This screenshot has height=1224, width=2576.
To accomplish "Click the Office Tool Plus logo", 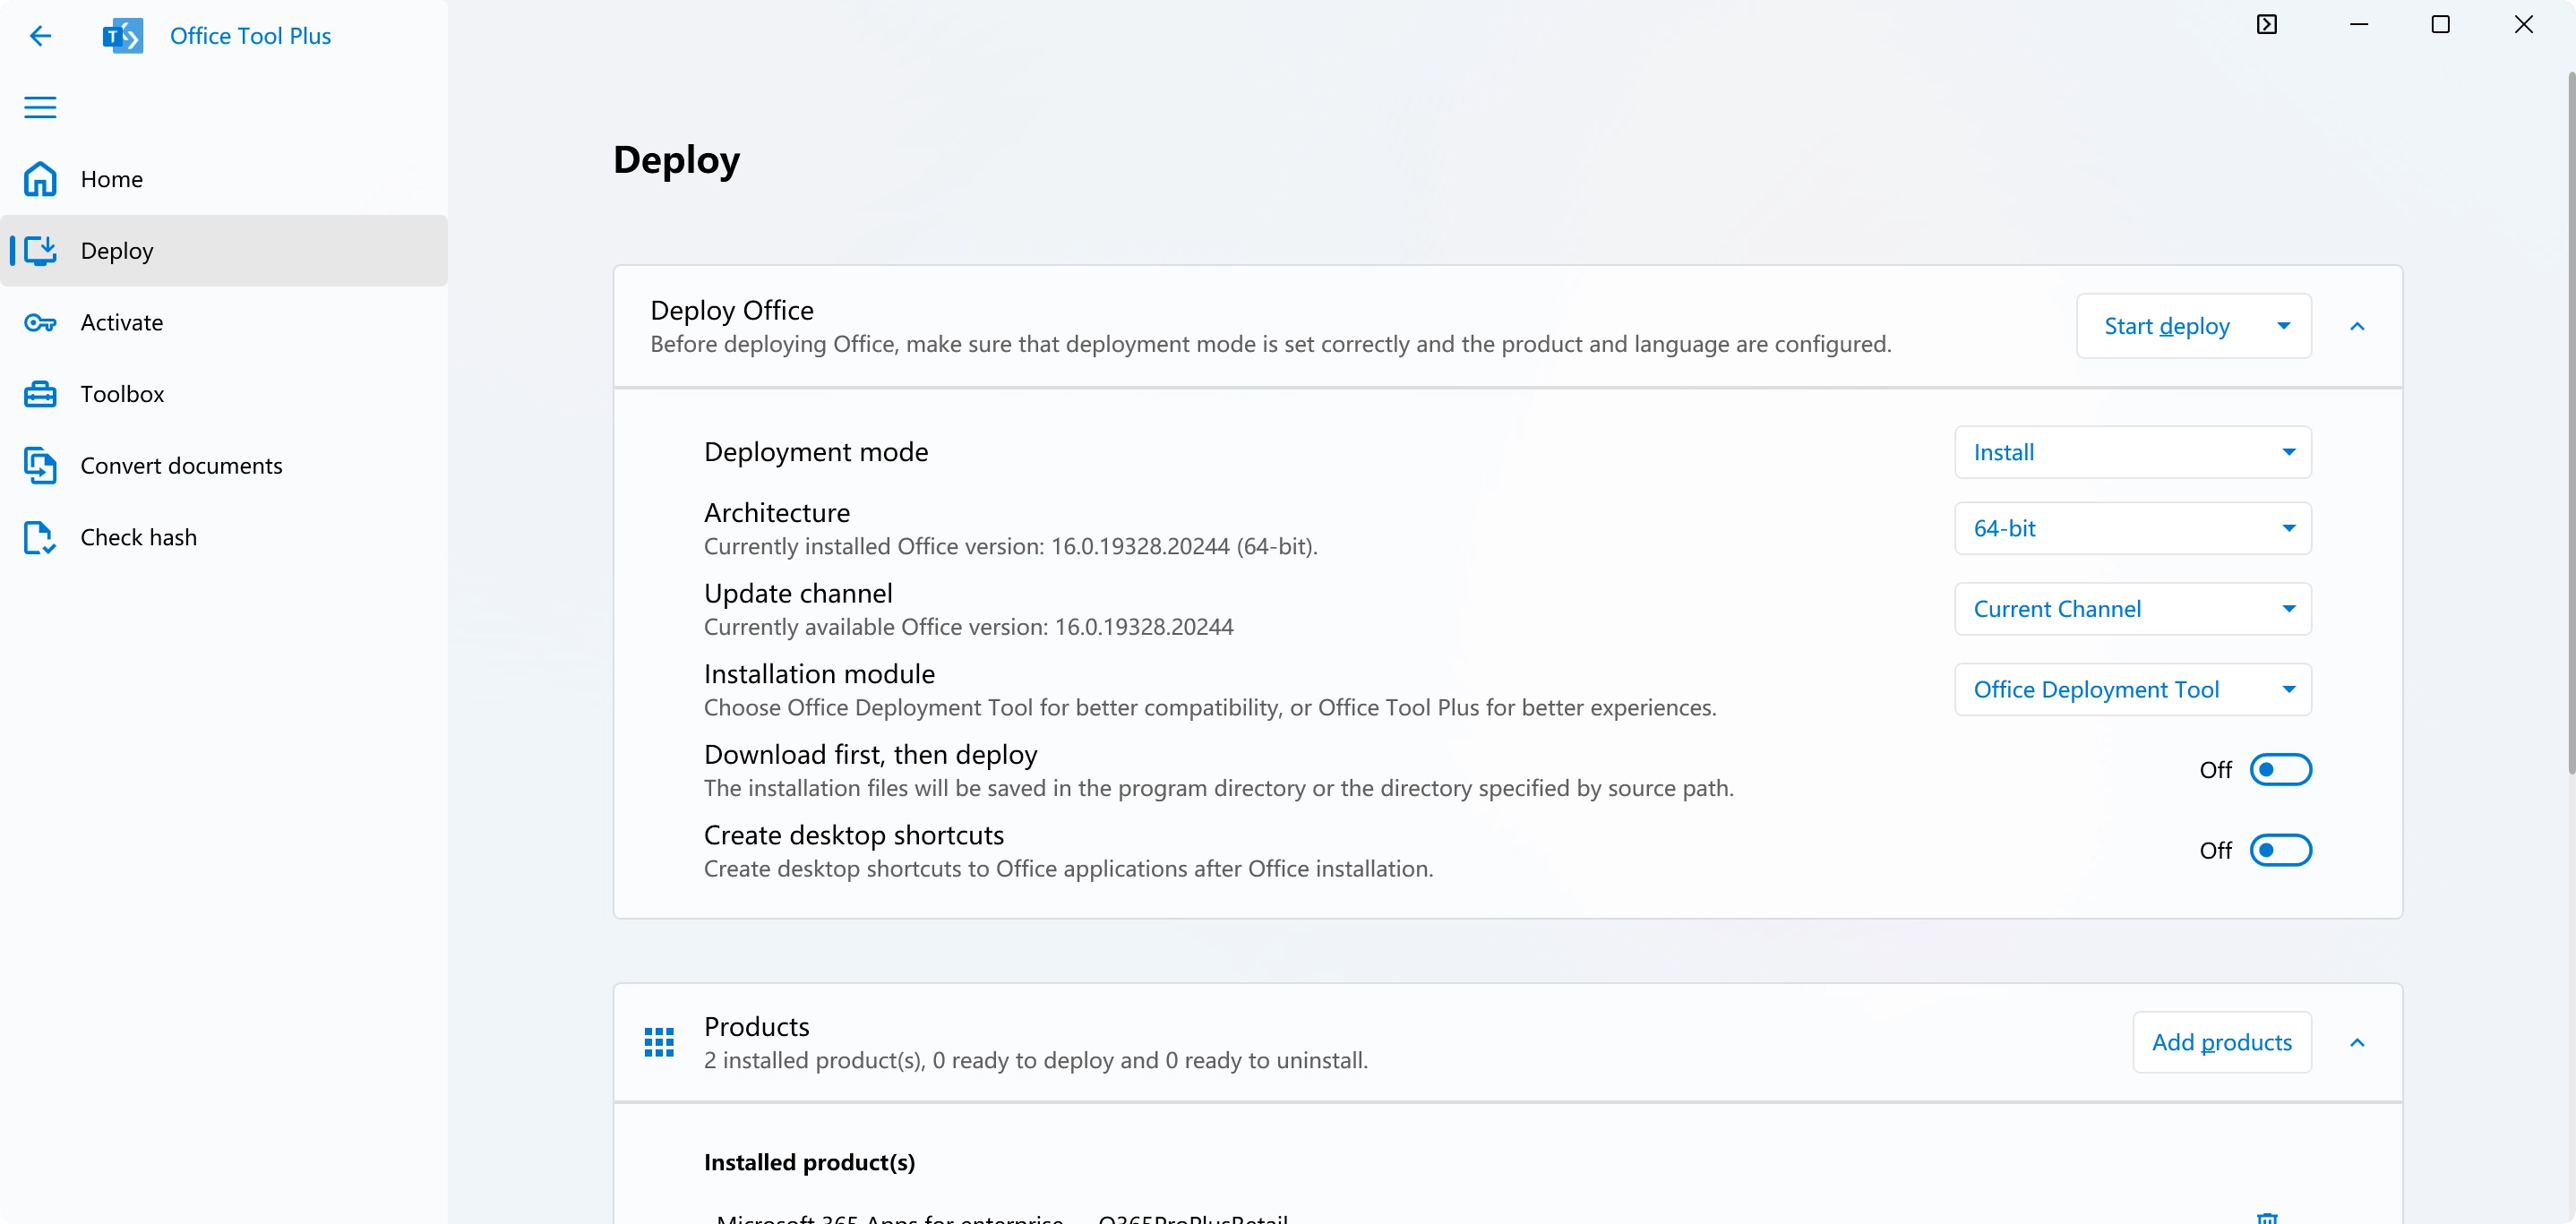I will [x=122, y=35].
